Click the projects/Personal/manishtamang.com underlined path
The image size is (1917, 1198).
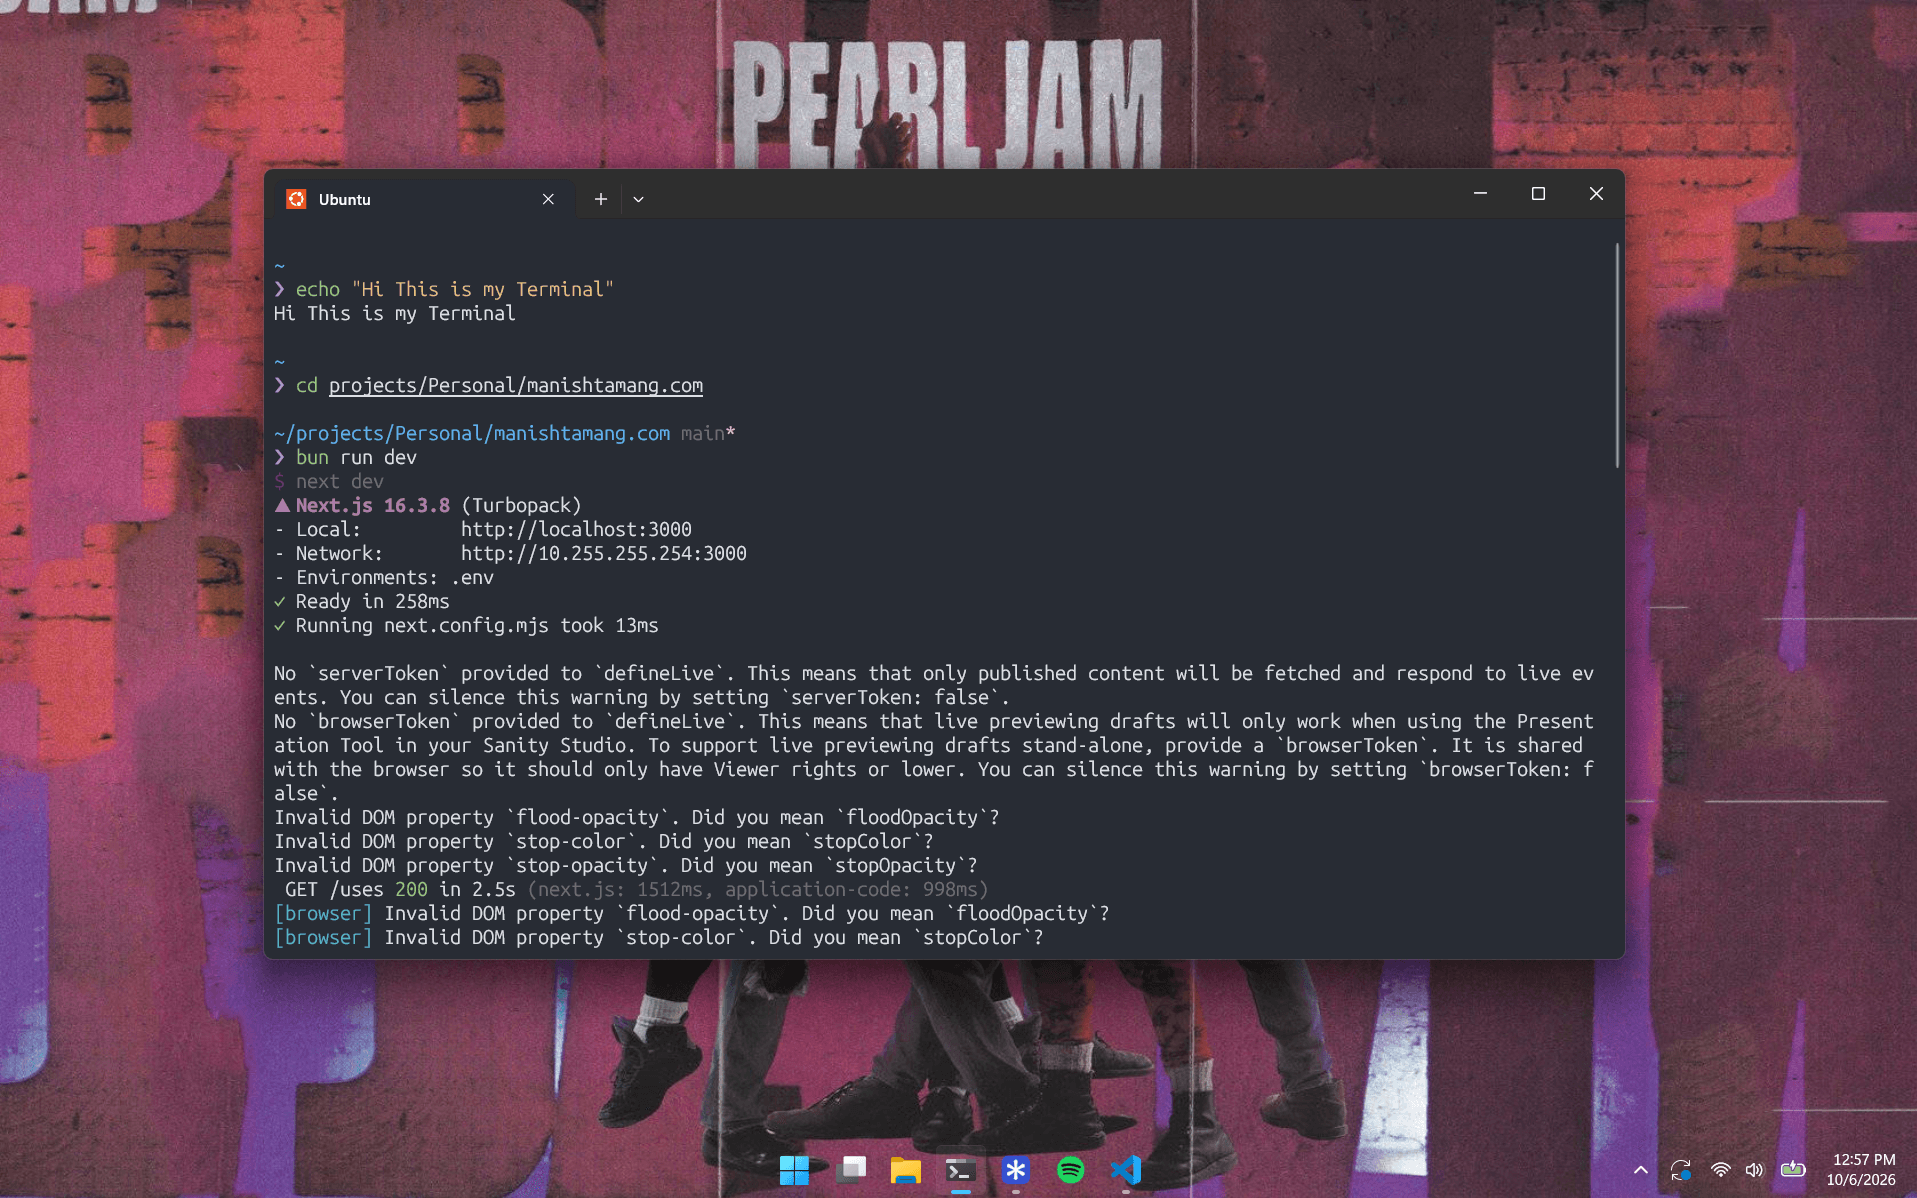click(x=516, y=385)
